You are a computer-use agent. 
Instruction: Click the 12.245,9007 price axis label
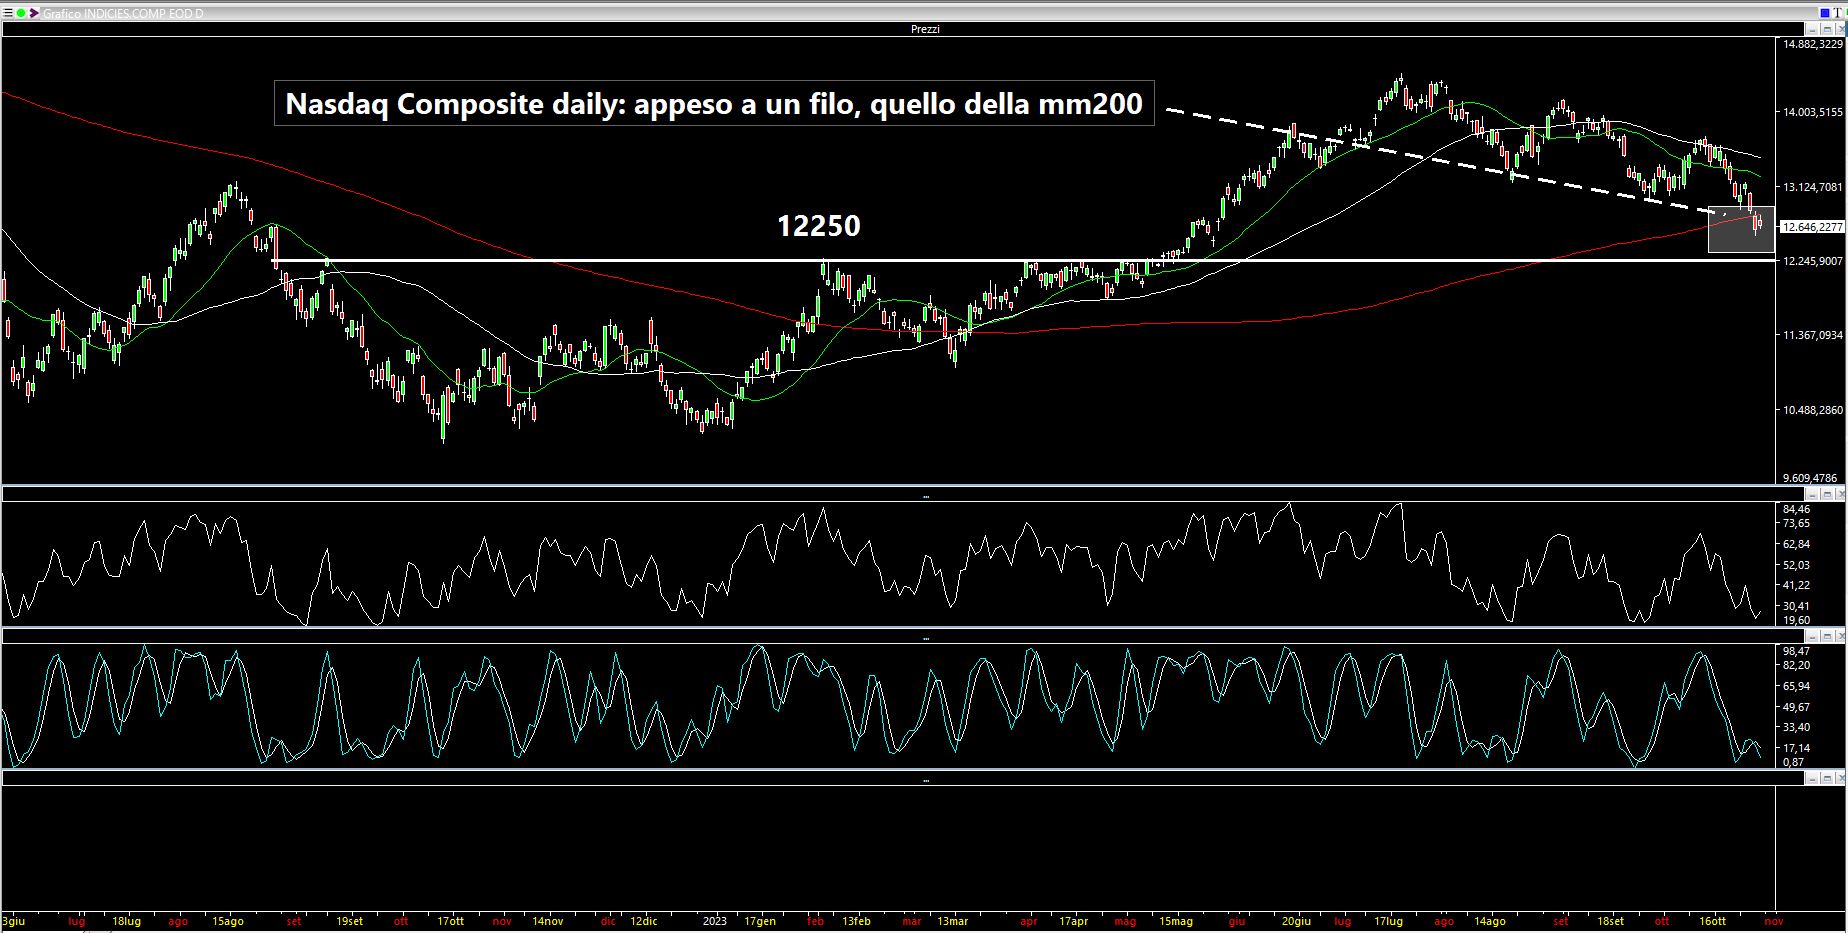pyautogui.click(x=1813, y=261)
